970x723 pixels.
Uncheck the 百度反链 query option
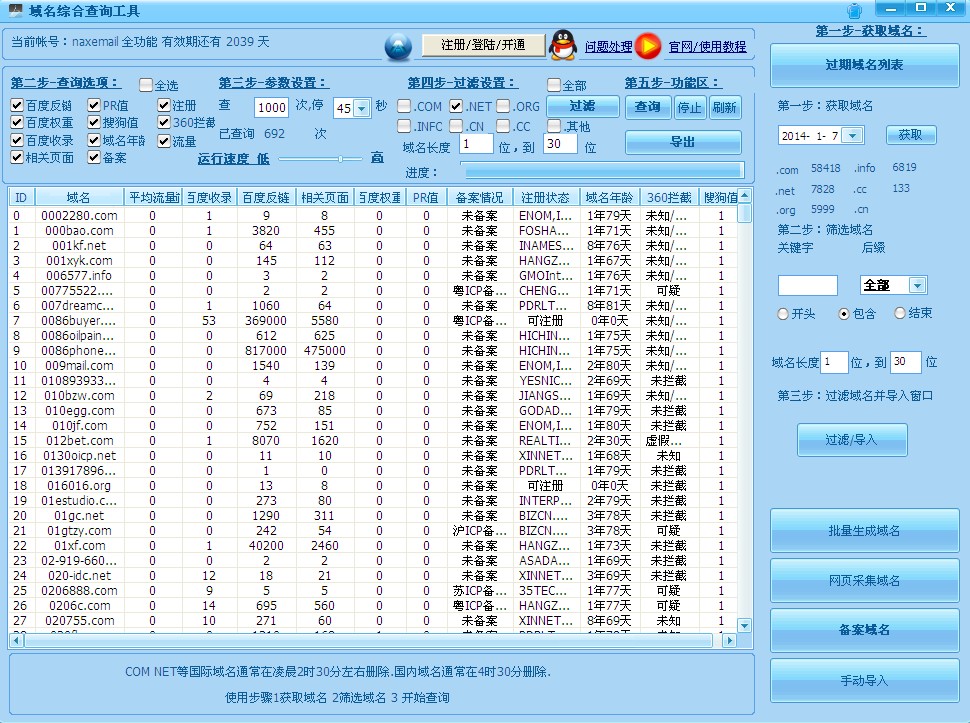click(18, 106)
